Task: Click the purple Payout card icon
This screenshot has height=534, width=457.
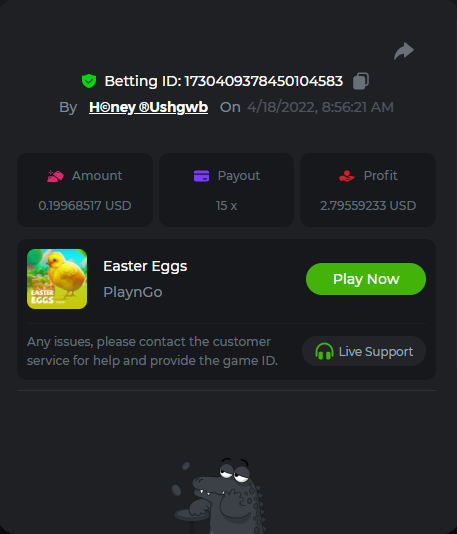Action: (x=201, y=176)
